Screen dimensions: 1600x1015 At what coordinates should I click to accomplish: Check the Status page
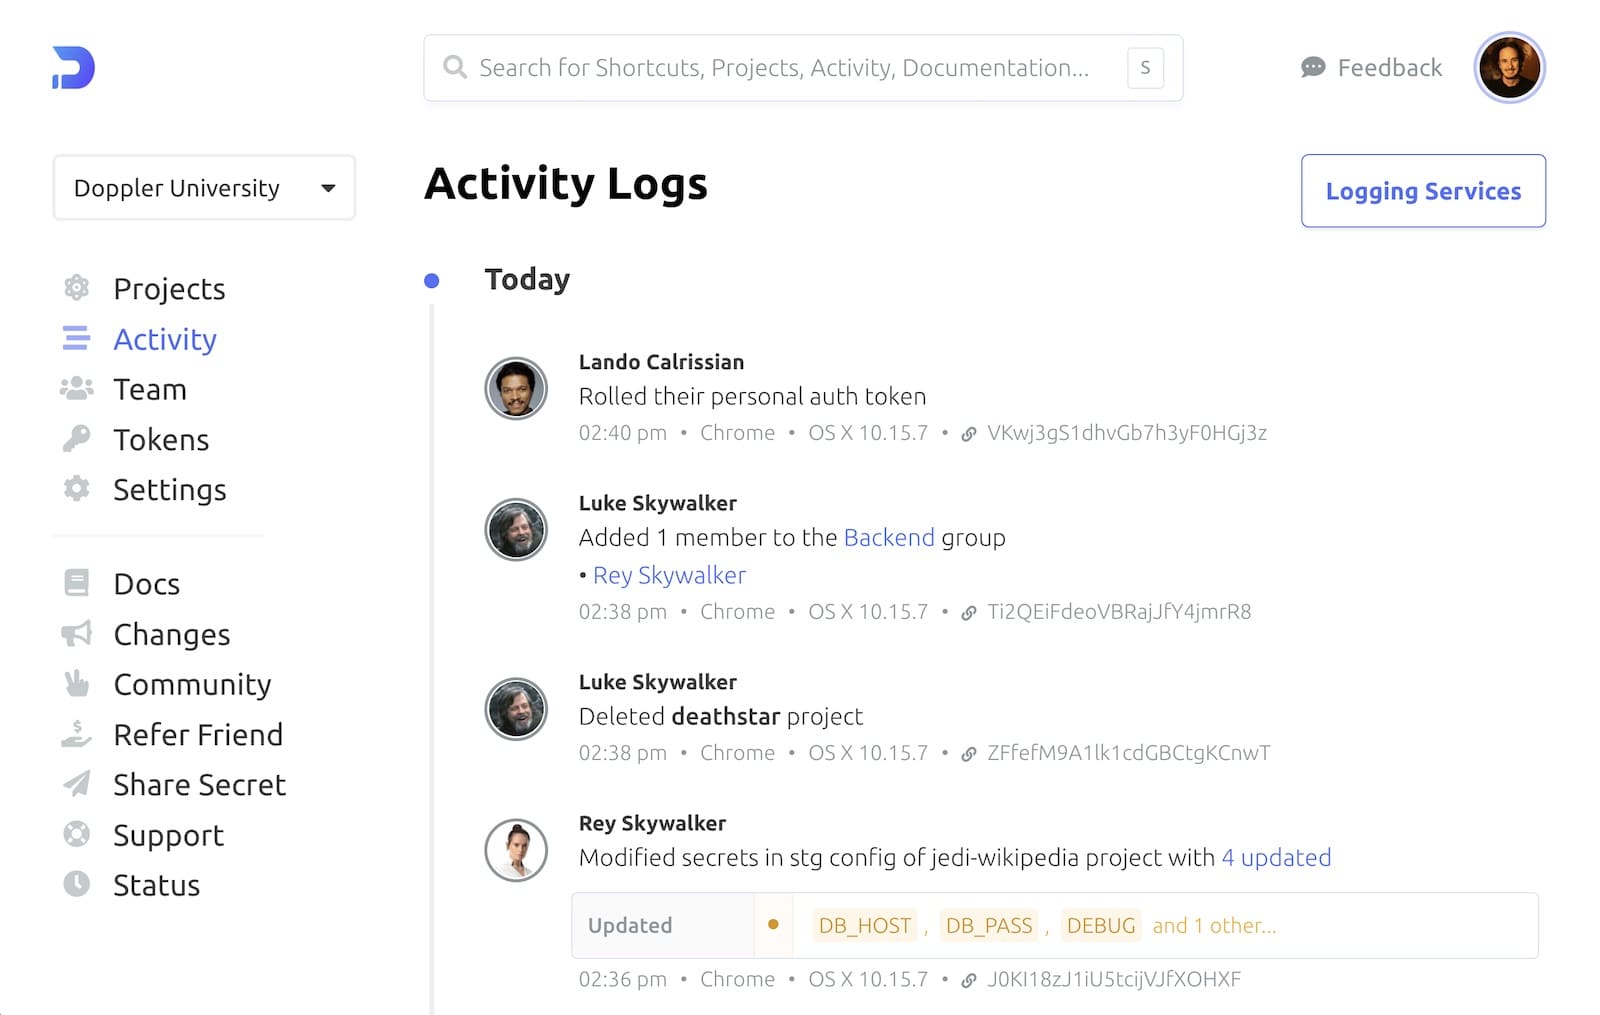pyautogui.click(x=157, y=885)
